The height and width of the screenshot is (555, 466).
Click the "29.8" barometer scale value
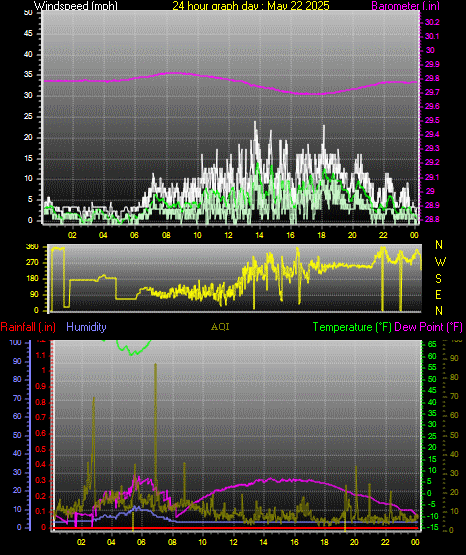(432, 79)
